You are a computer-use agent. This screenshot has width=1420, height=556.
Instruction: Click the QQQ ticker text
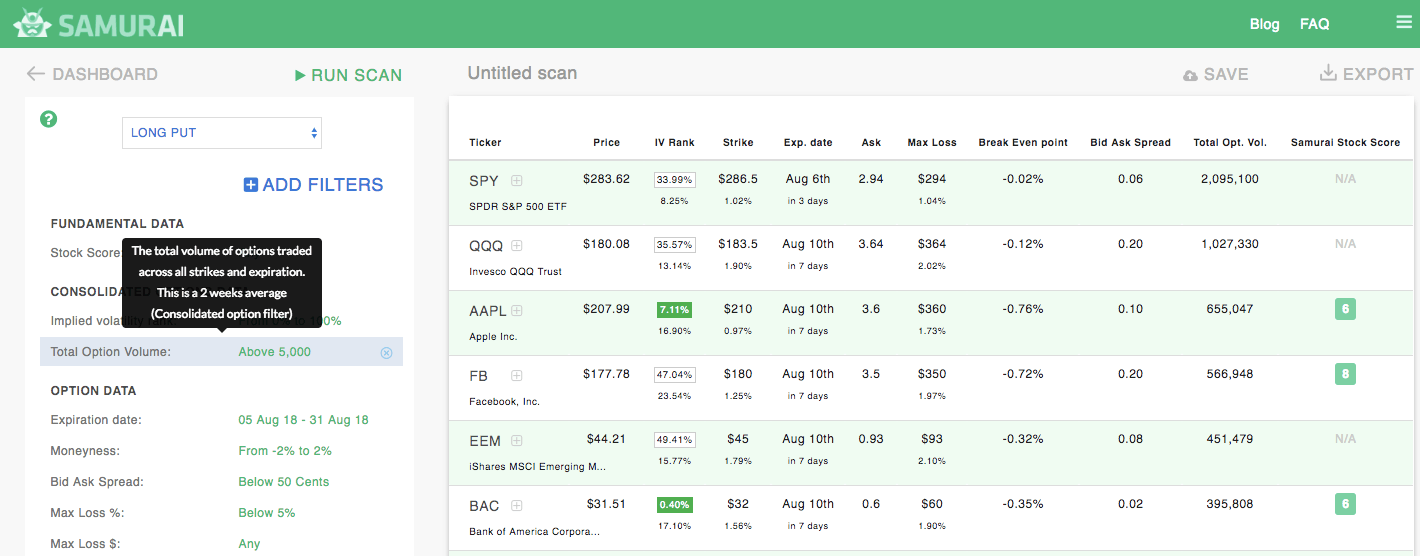click(x=486, y=246)
